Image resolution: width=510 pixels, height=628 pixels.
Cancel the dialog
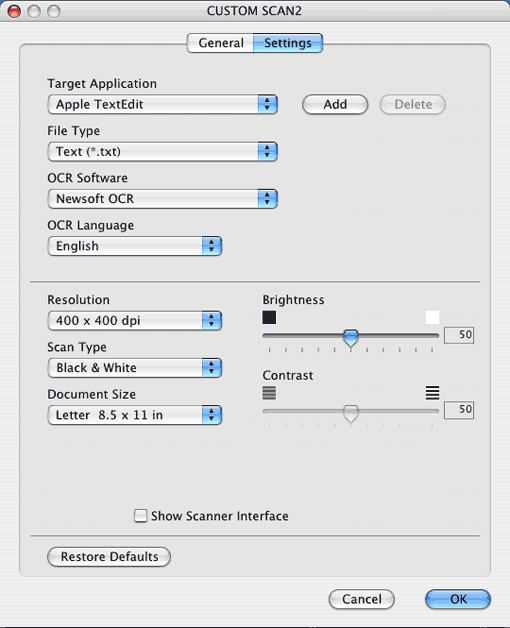[361, 599]
